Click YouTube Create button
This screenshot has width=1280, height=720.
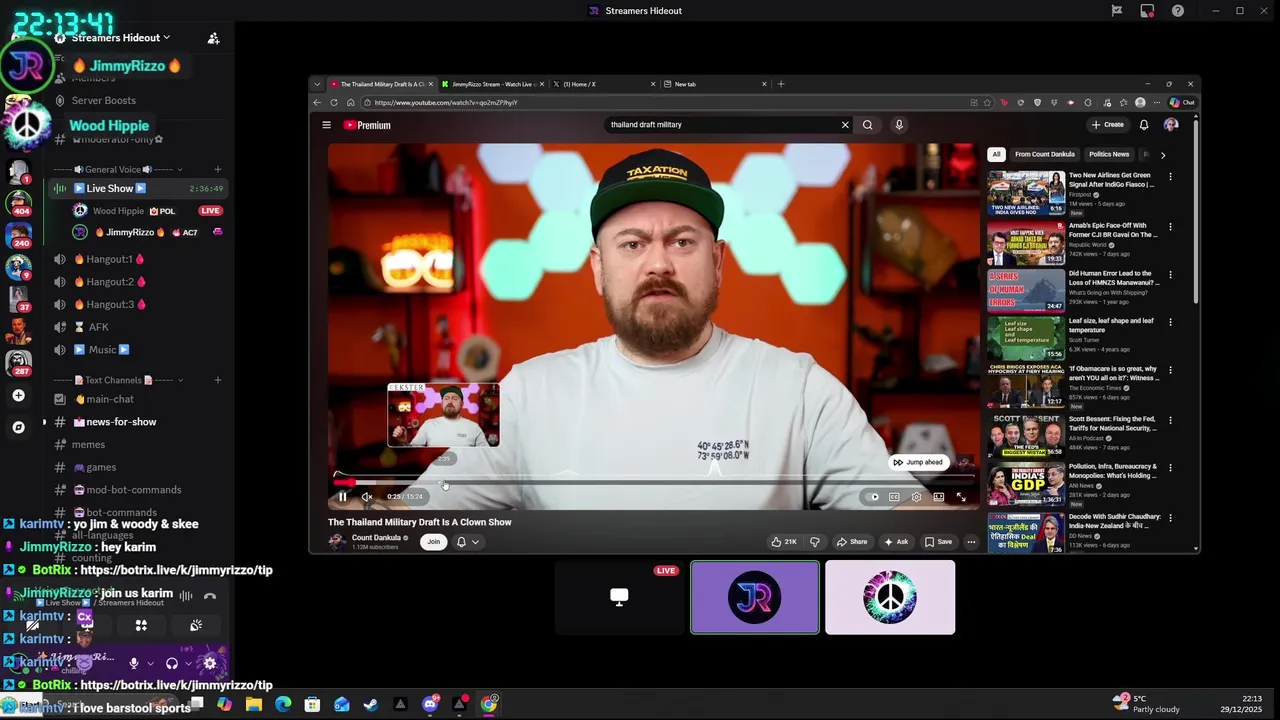click(x=1108, y=125)
